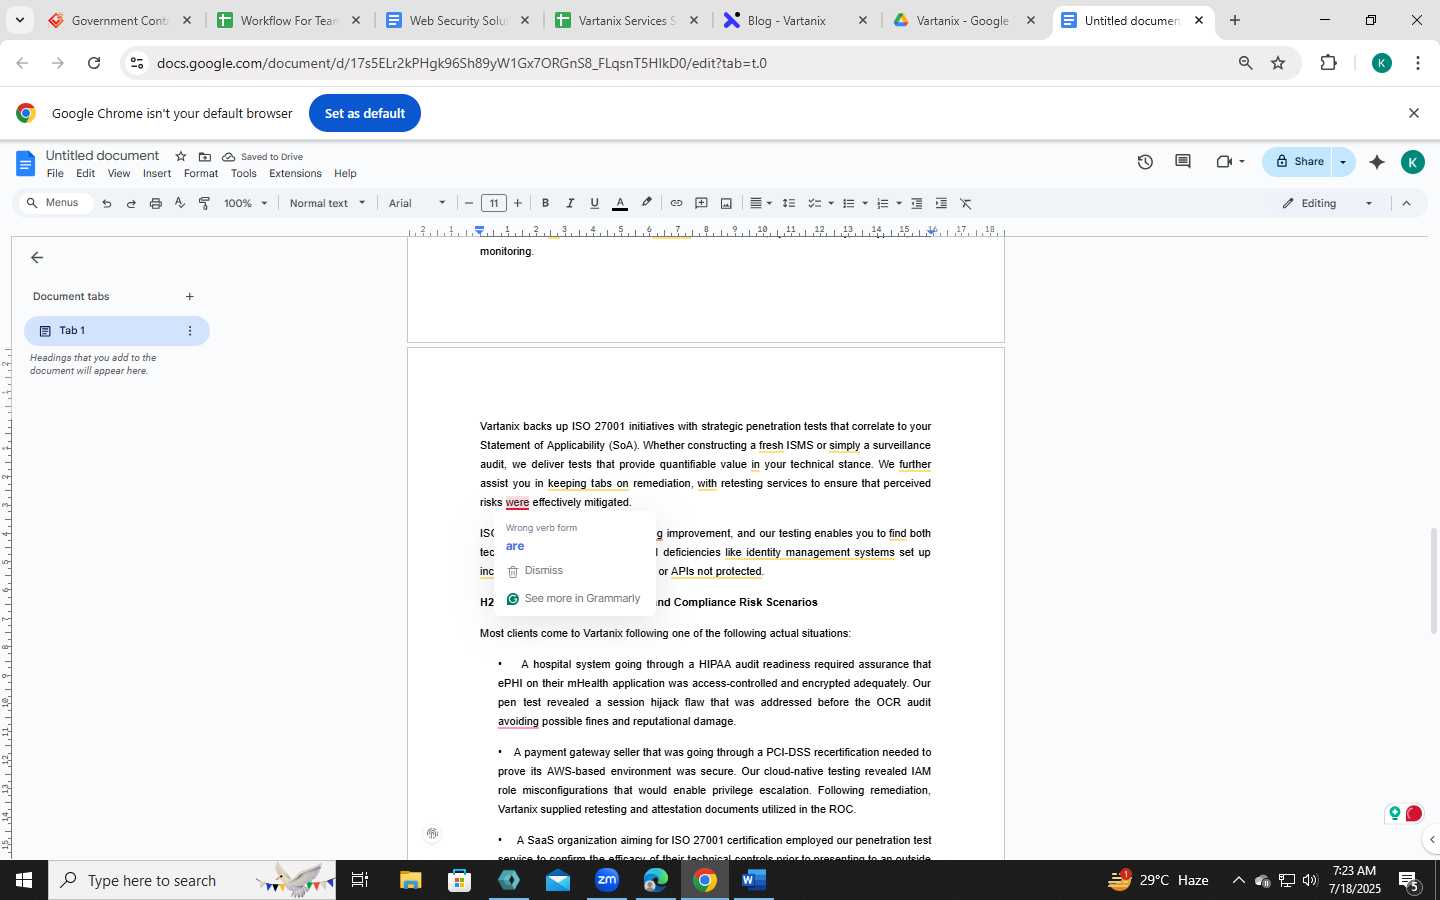Screen dimensions: 1440x900
Task: Dismiss the wrong verb form suggestion
Action: tap(535, 571)
